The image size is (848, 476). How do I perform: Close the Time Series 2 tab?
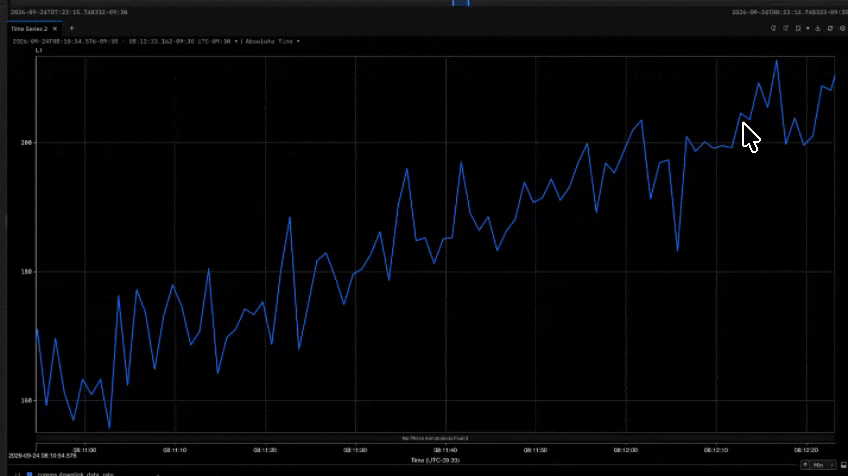[x=55, y=29]
